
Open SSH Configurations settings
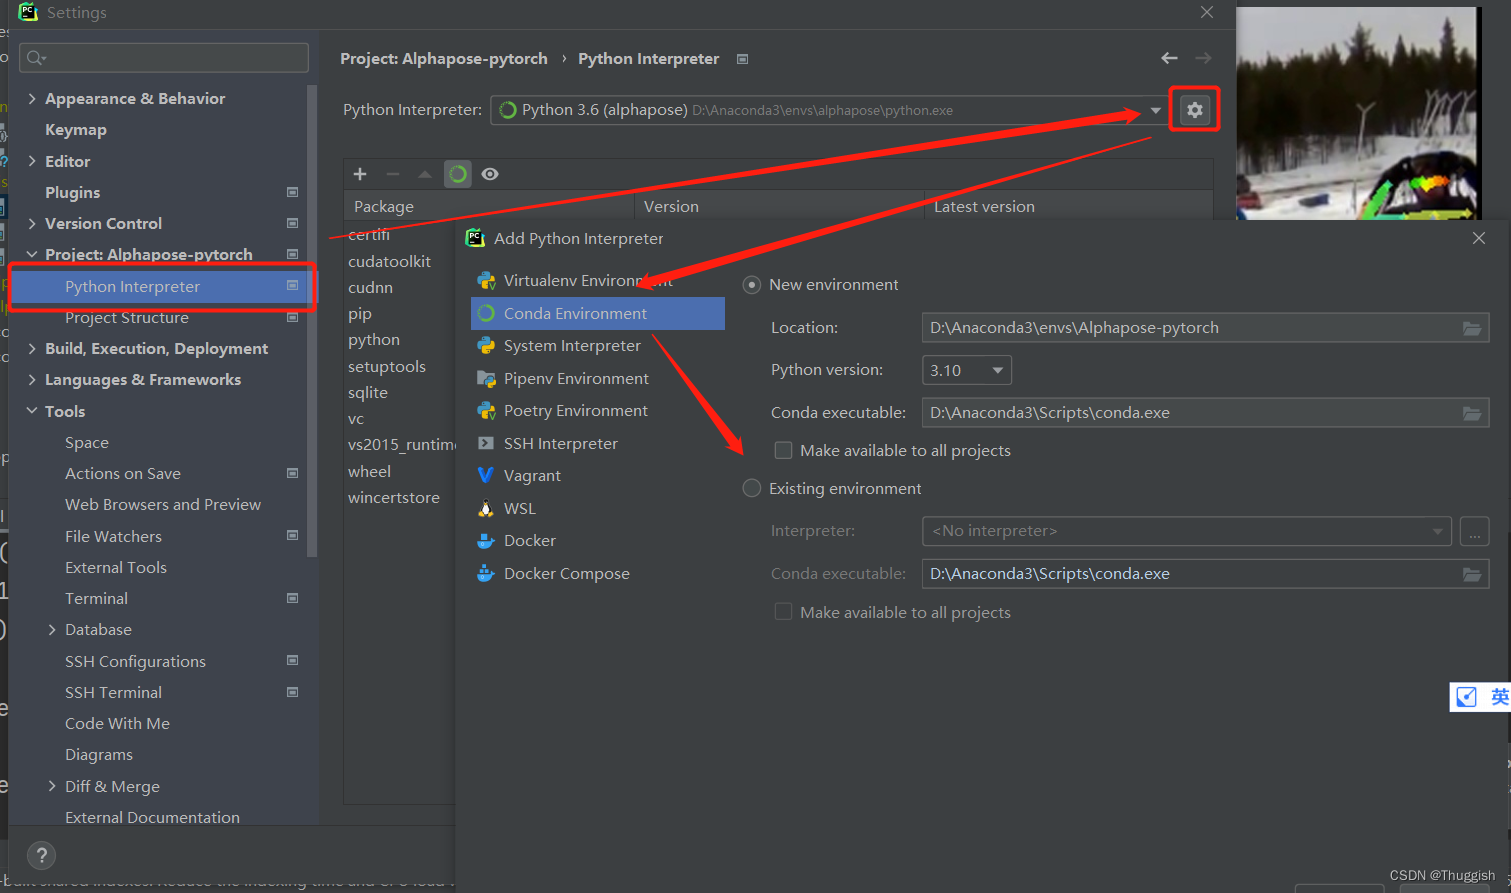pyautogui.click(x=135, y=661)
